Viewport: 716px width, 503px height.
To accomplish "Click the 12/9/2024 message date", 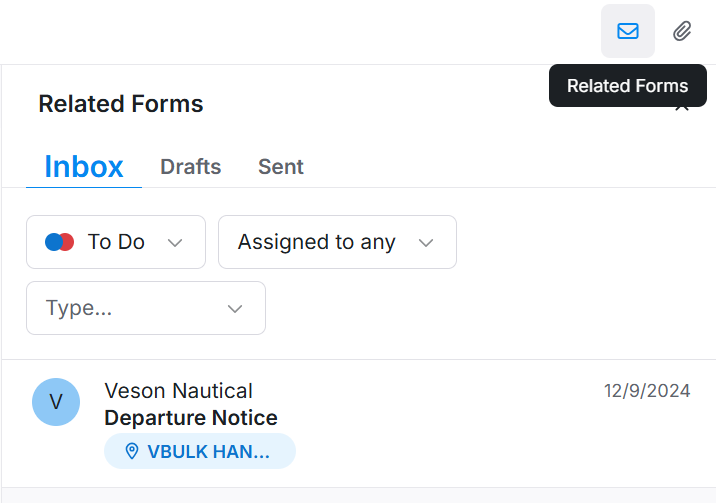I will click(x=647, y=391).
